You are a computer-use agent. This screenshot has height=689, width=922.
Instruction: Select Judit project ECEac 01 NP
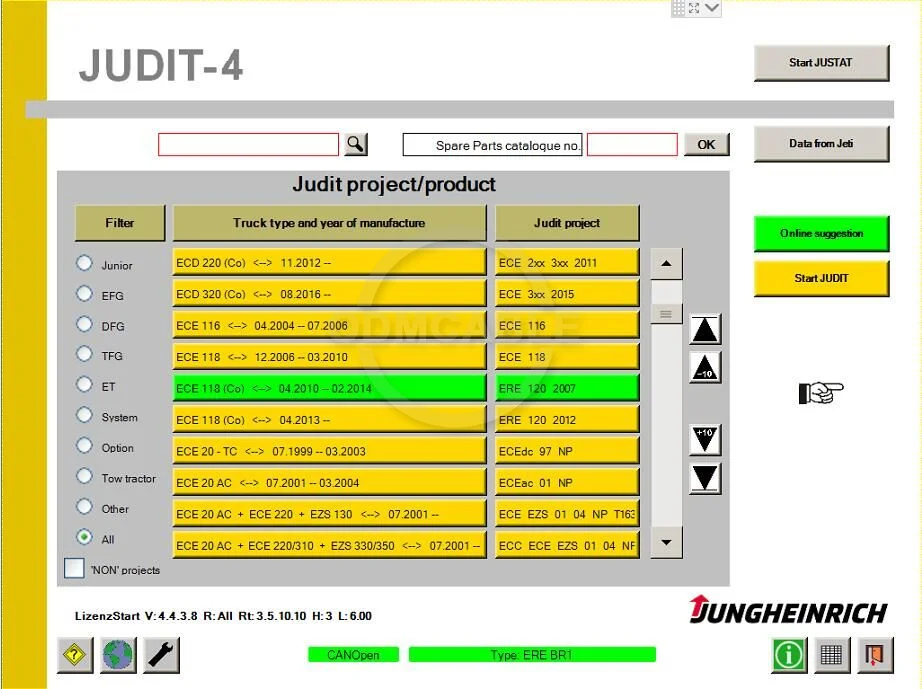coord(567,483)
